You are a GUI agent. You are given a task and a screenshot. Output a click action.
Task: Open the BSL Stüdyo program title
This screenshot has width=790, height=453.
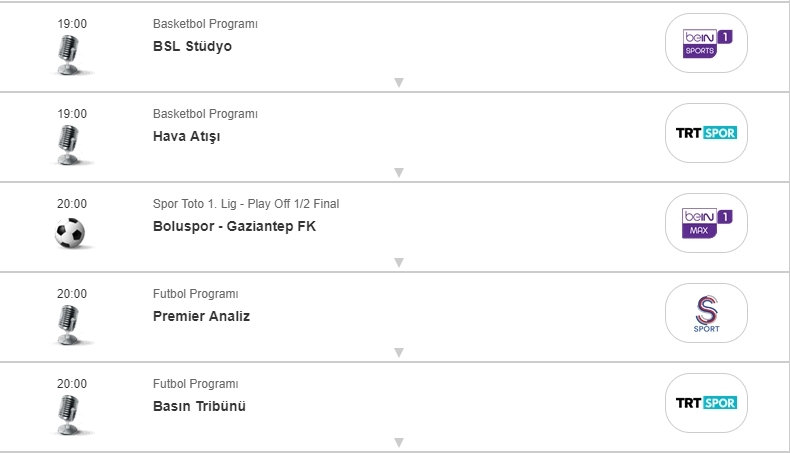click(x=192, y=46)
